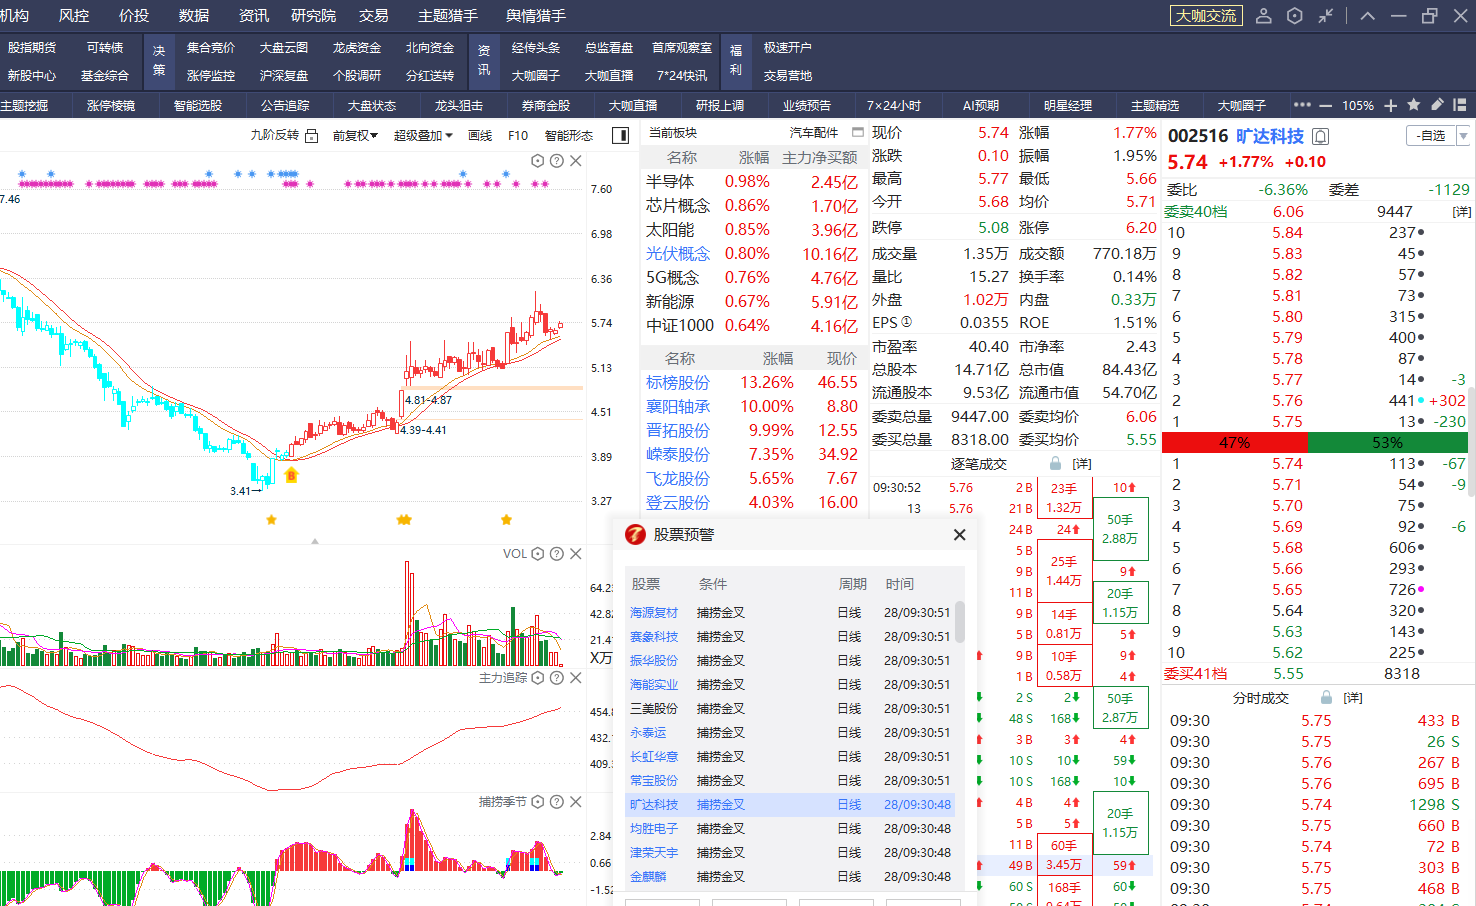Zoom in with the plus next to 105%
Image resolution: width=1476 pixels, height=906 pixels.
[1391, 105]
